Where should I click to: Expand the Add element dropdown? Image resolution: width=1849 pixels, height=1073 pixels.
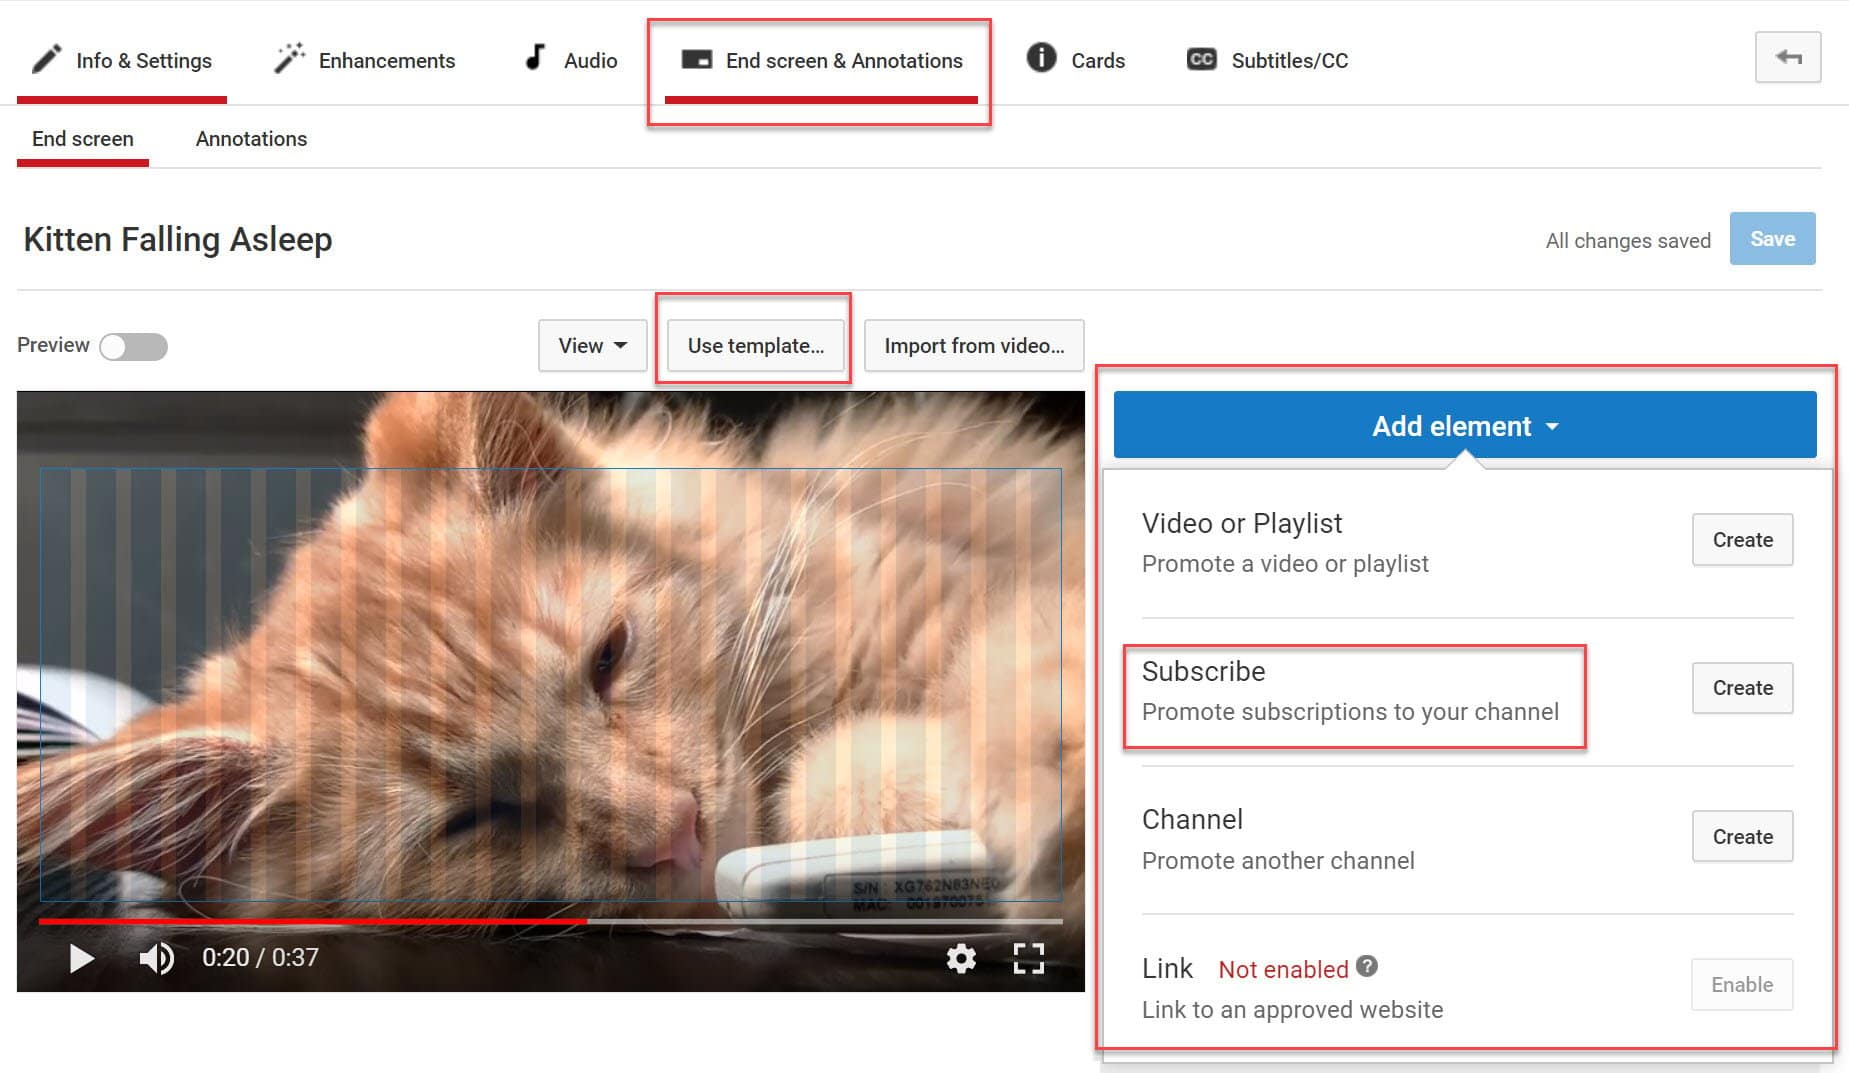[x=1464, y=425]
